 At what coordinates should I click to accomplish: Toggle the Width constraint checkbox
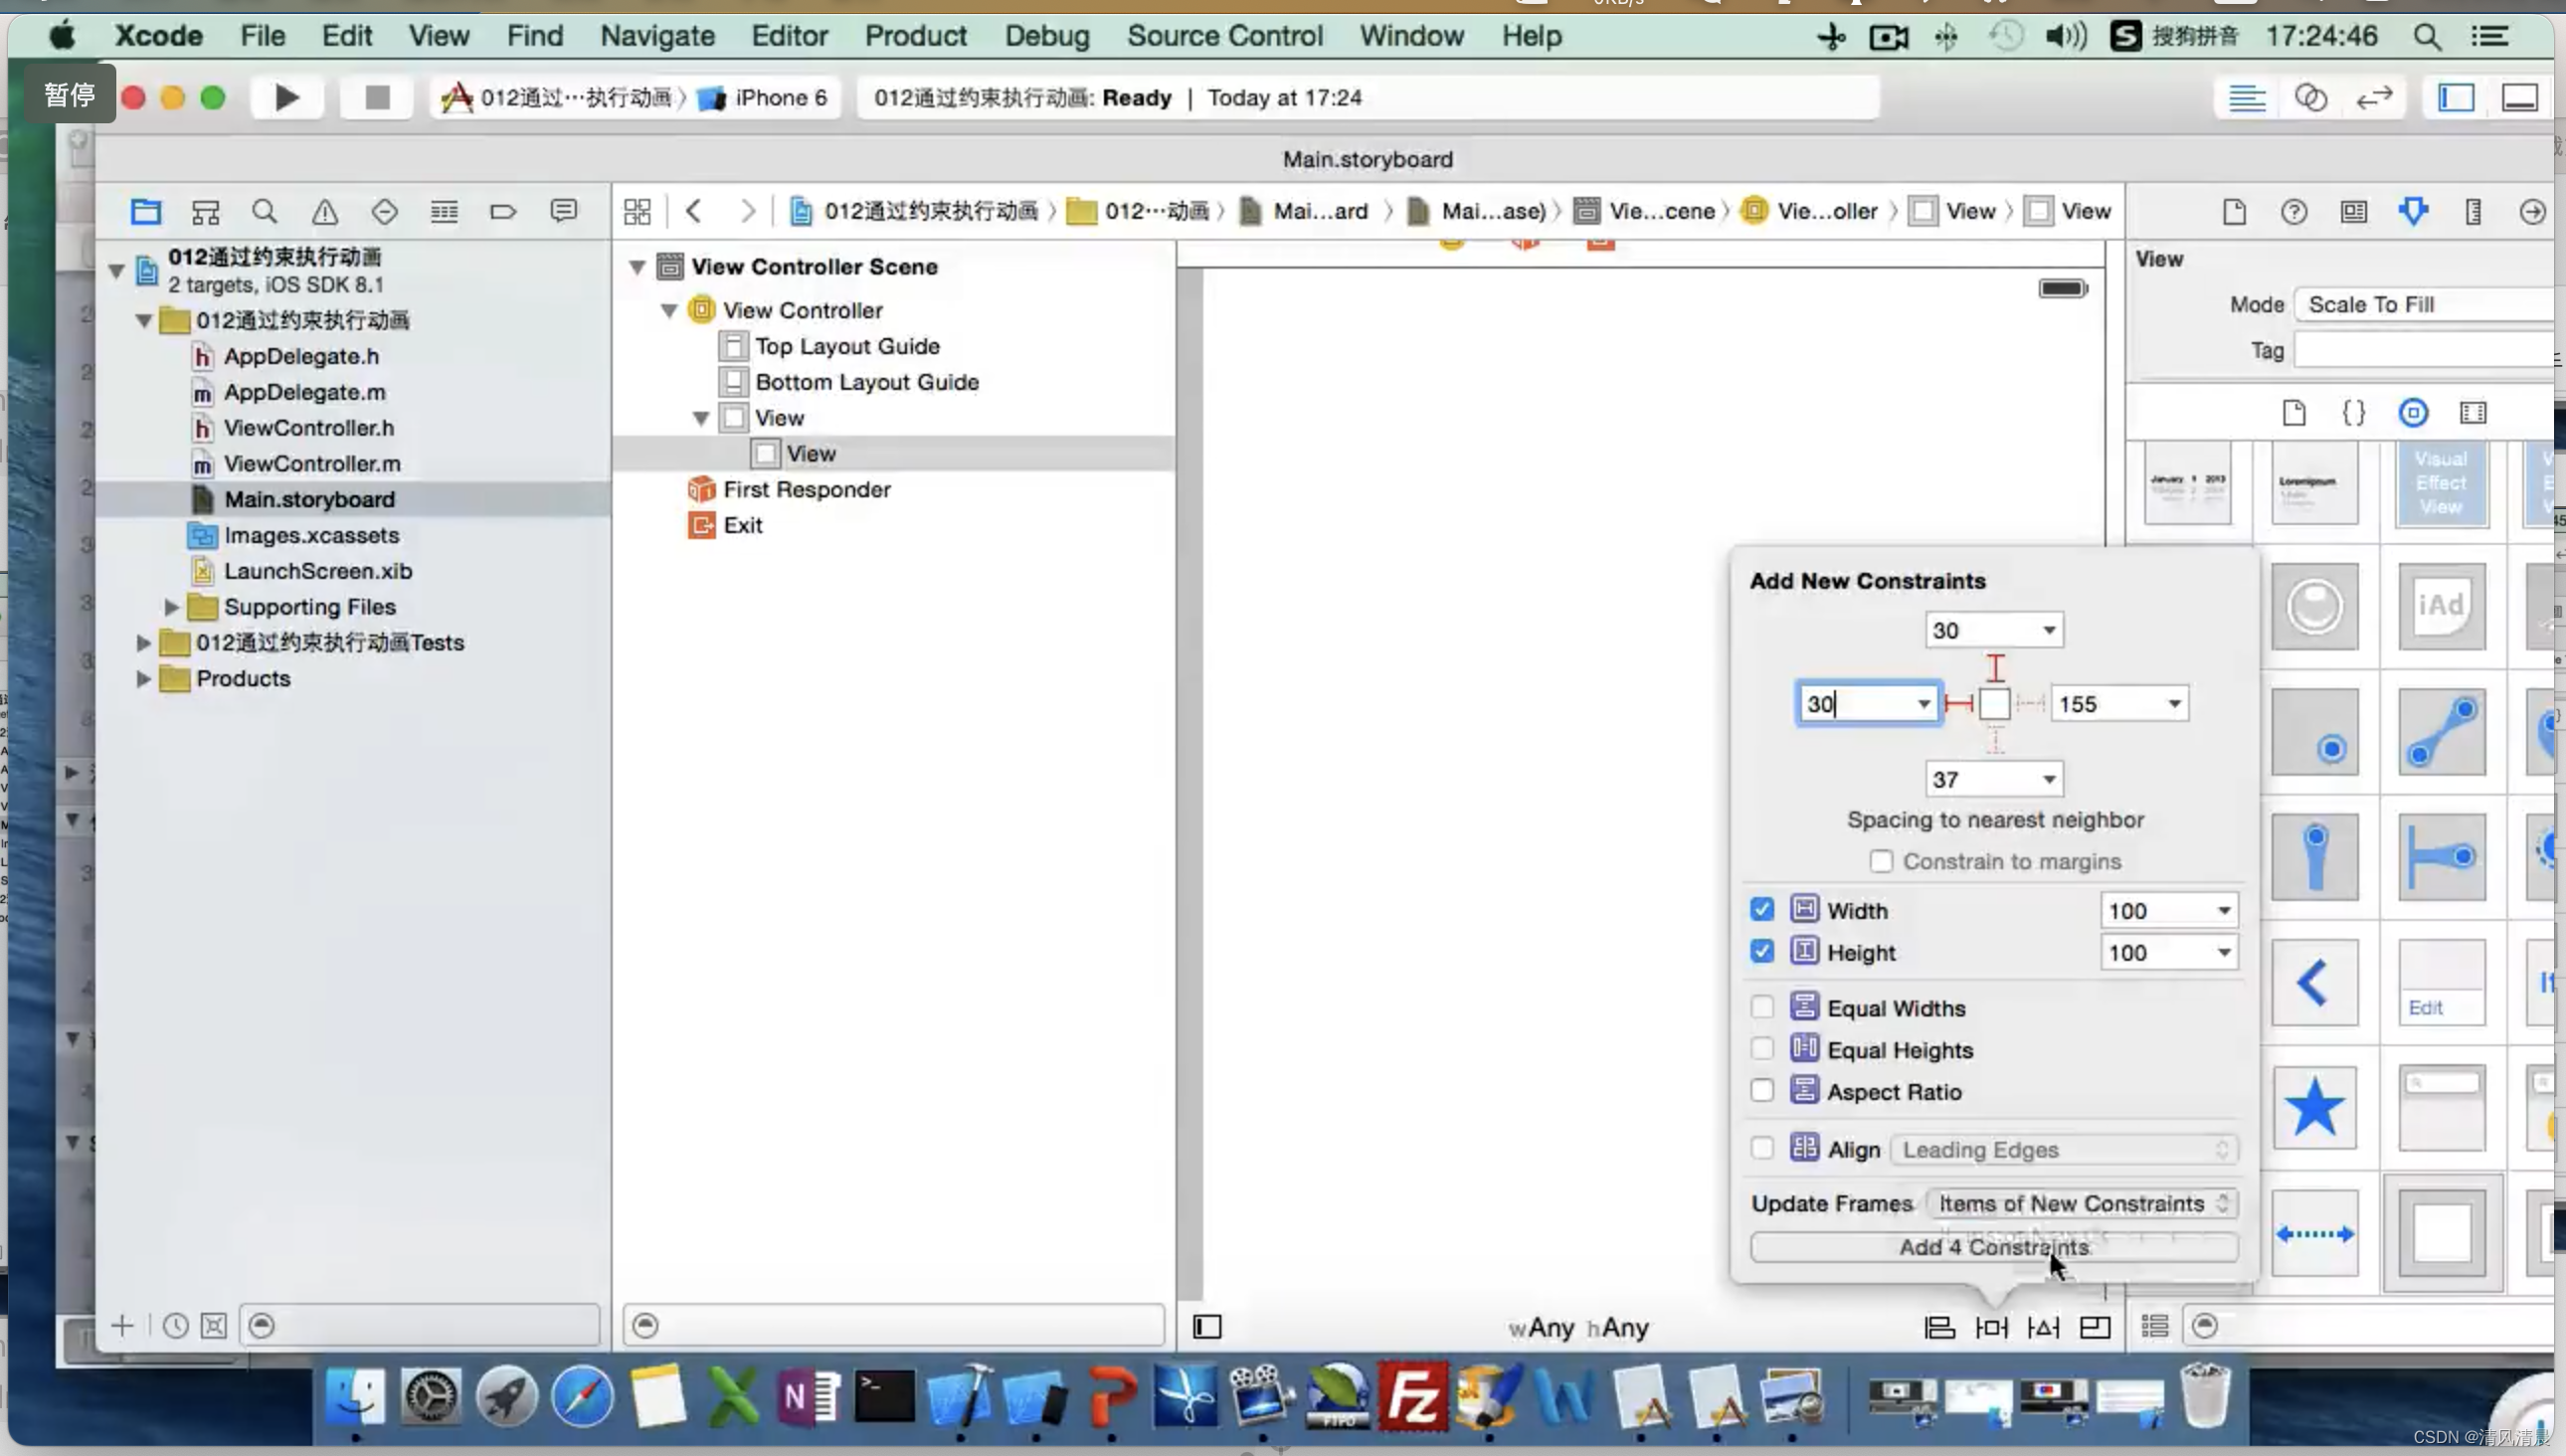coord(1760,910)
